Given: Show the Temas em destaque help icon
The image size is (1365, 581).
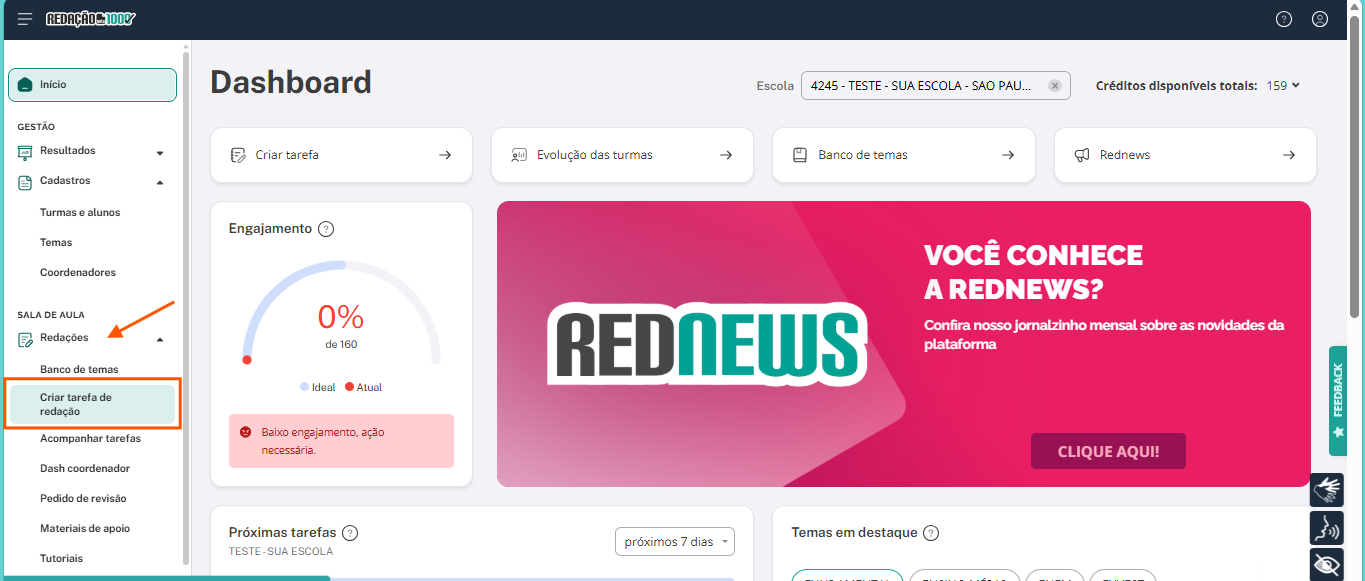Looking at the screenshot, I should tap(931, 533).
